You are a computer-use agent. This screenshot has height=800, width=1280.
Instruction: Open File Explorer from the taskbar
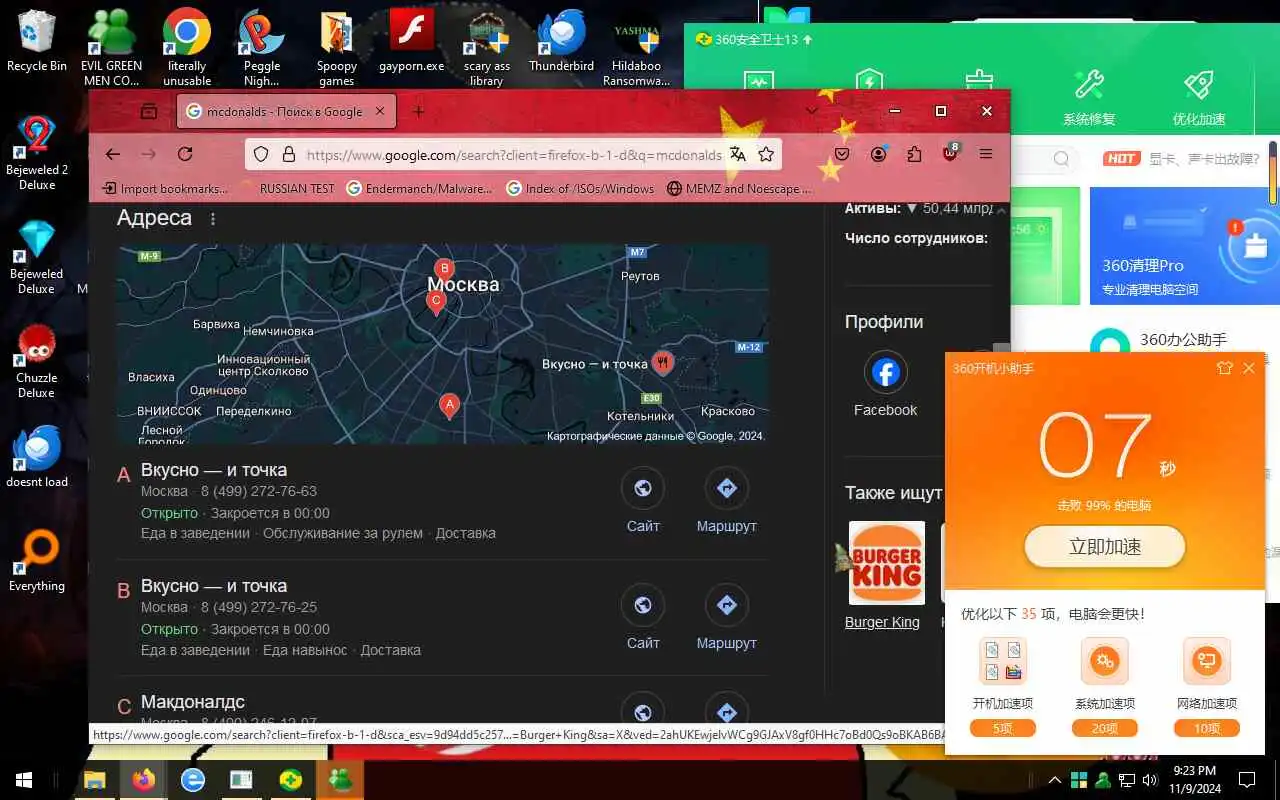pos(95,780)
